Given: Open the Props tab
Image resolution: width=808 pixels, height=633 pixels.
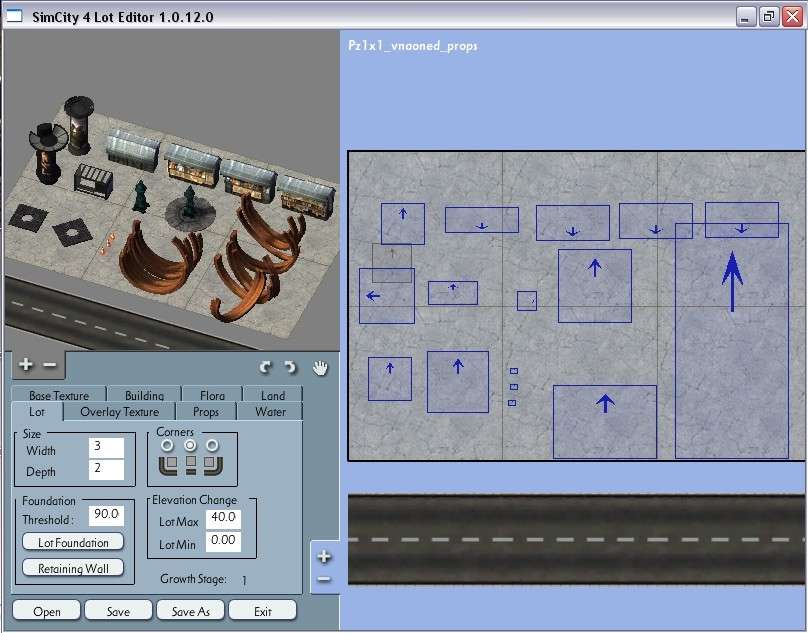Looking at the screenshot, I should click(x=206, y=412).
